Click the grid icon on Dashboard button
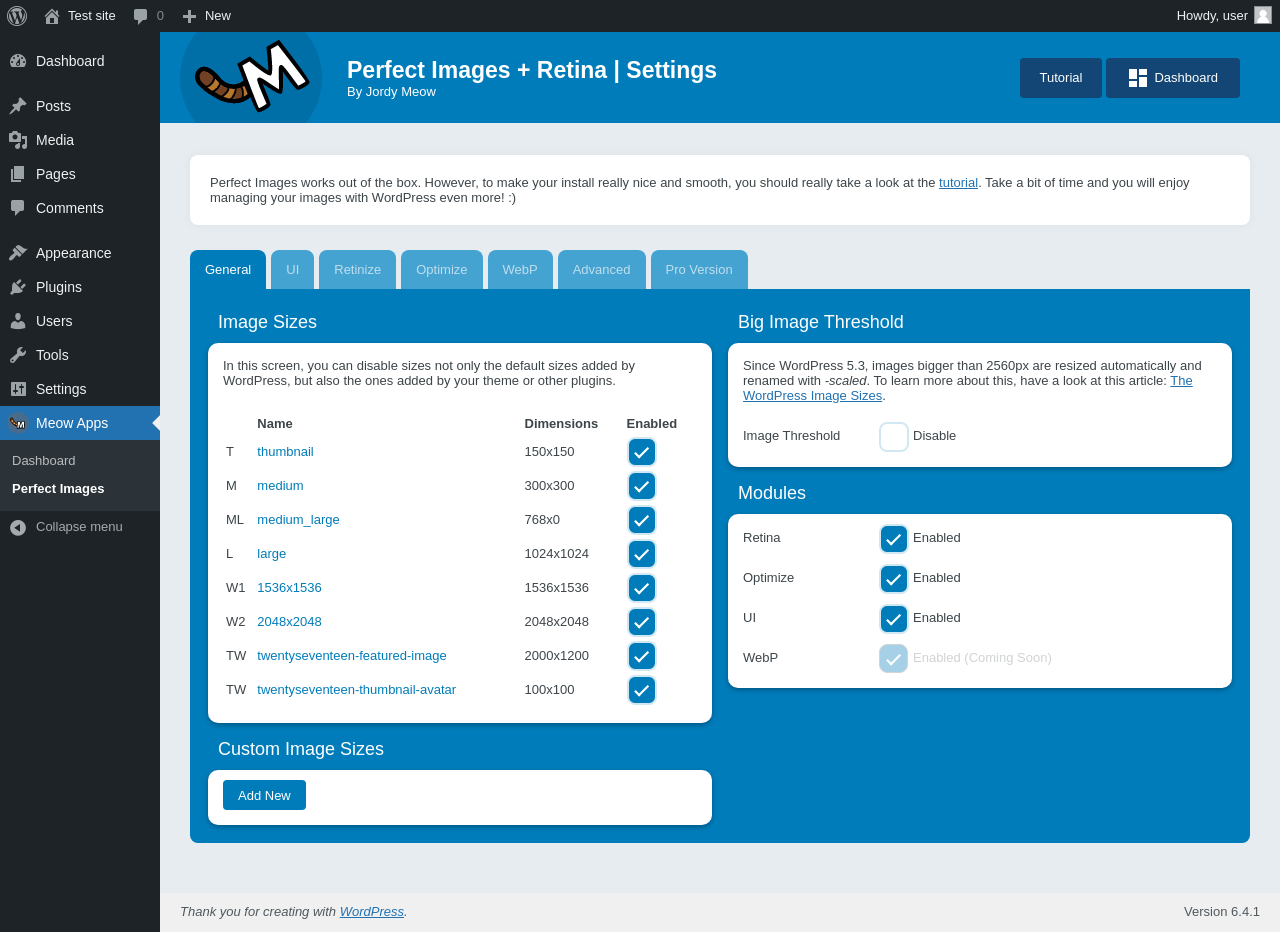This screenshot has width=1280, height=932. click(1138, 78)
